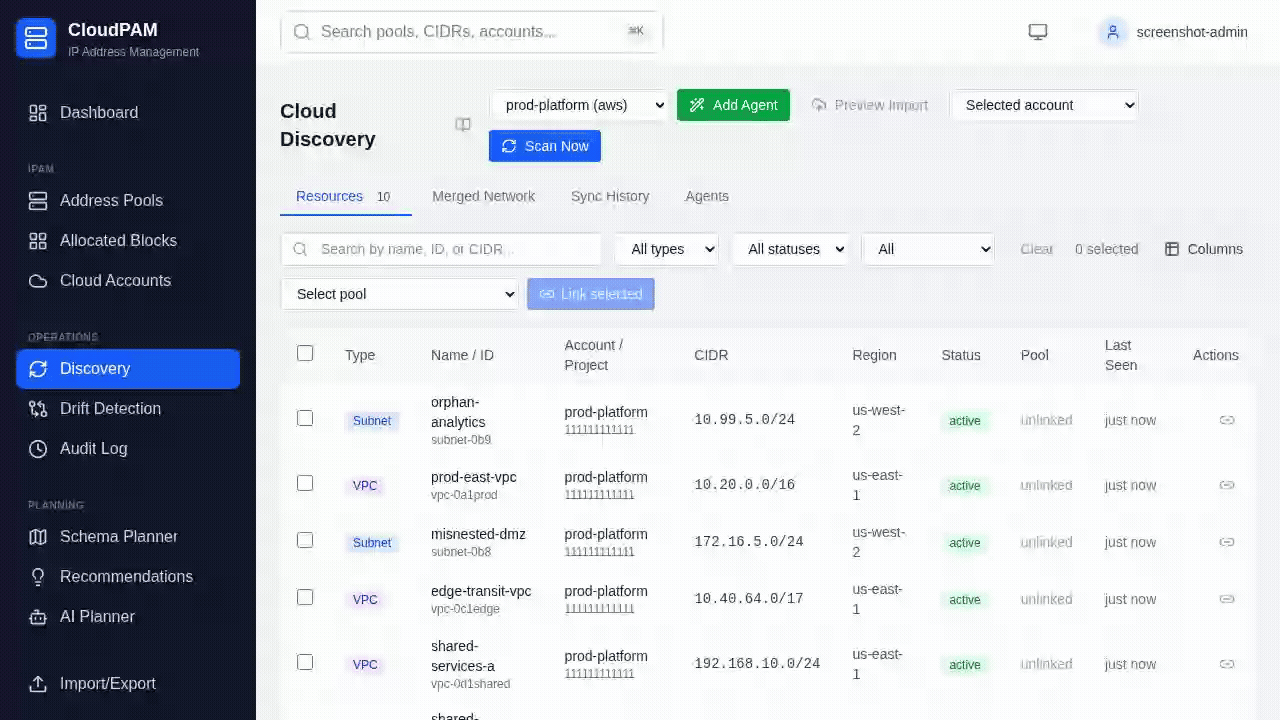This screenshot has width=1280, height=720.
Task: Open Import/Export in the sidebar
Action: [128, 684]
